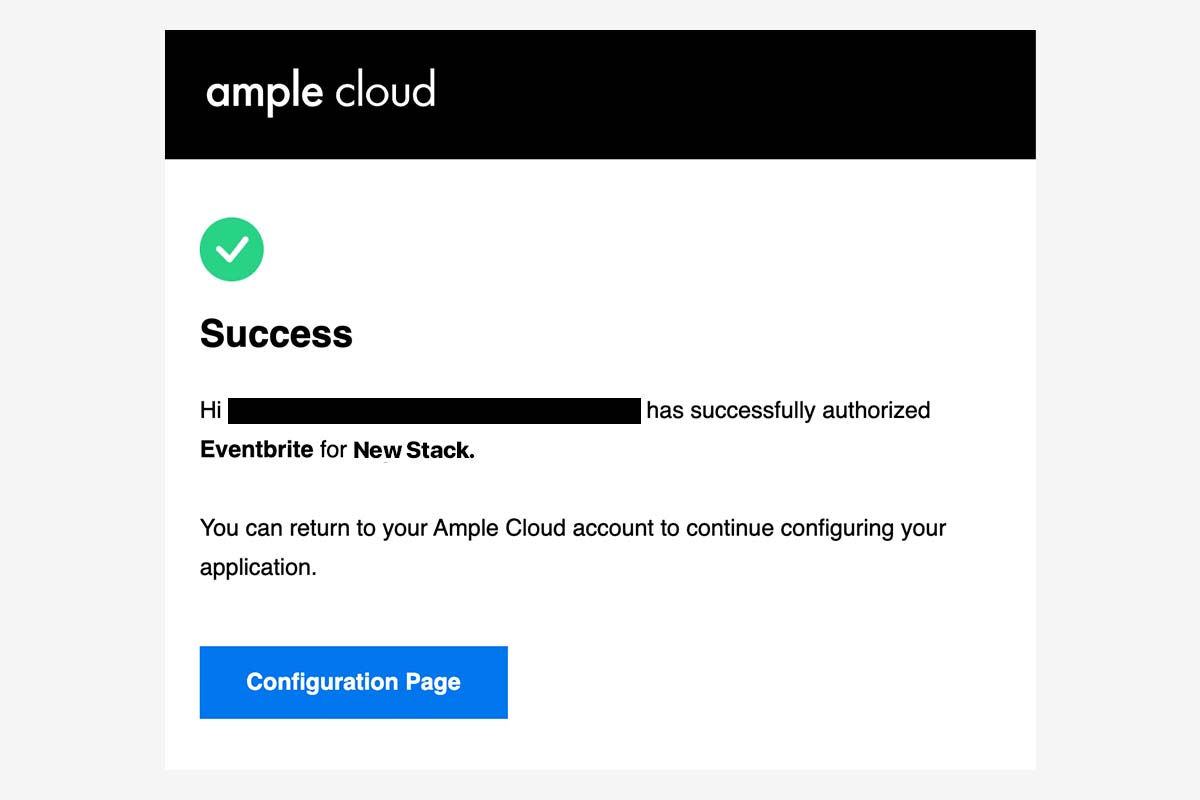Click the word 'cloud' in the logo

pyautogui.click(x=385, y=90)
